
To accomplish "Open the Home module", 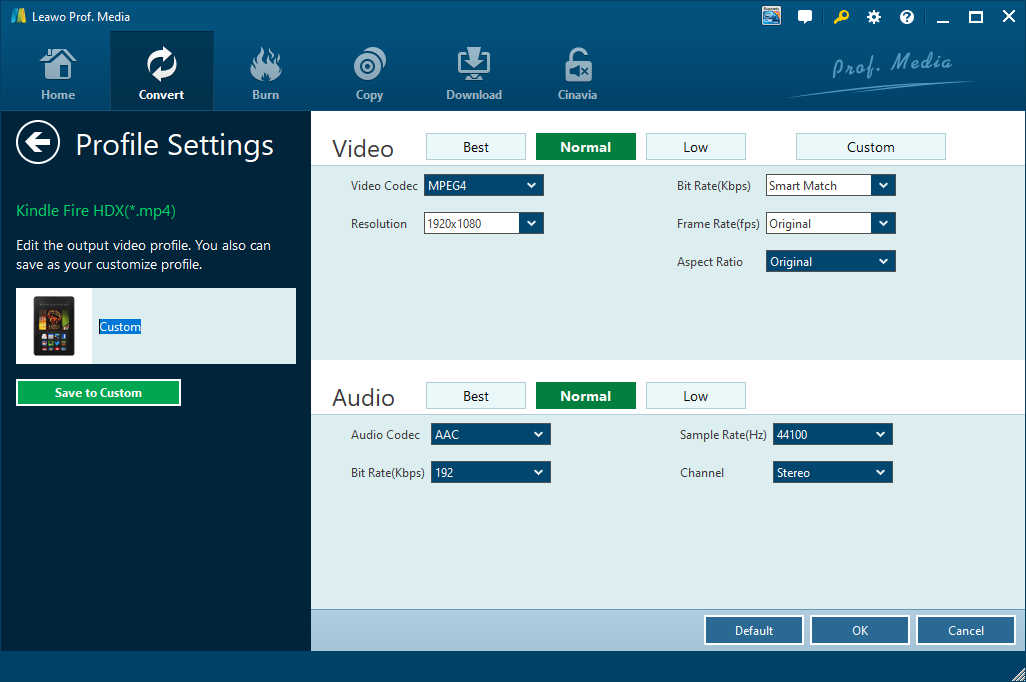I will pos(58,73).
